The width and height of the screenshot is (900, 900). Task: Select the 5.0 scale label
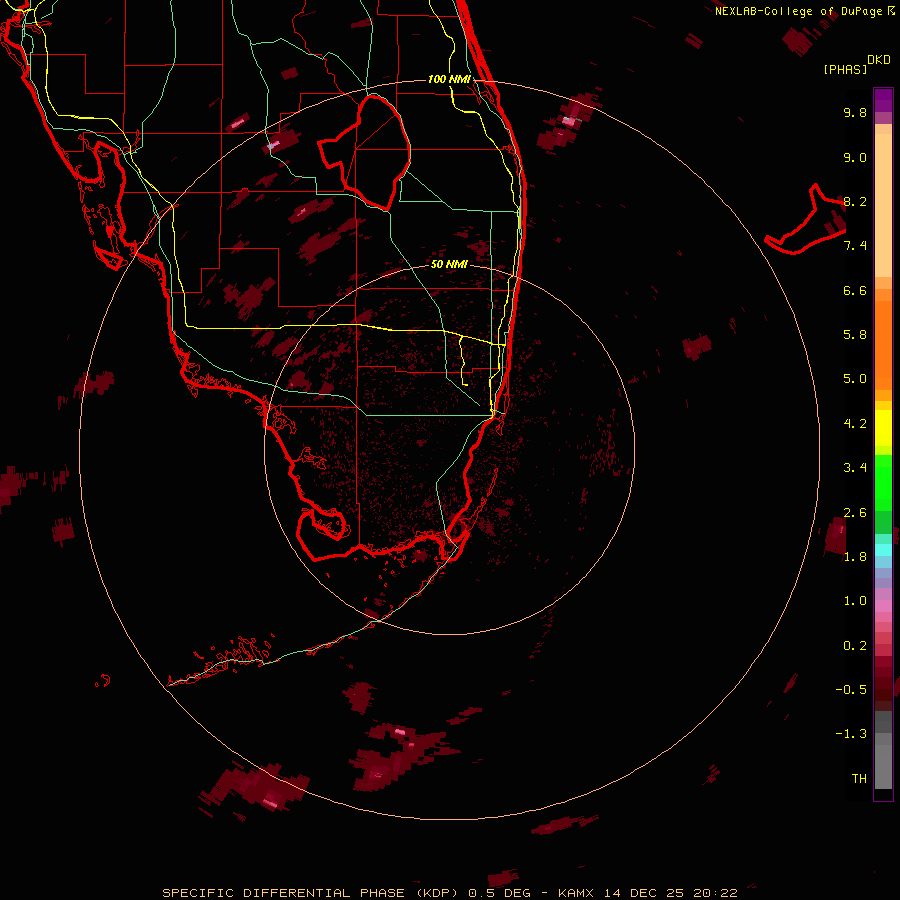pos(855,379)
